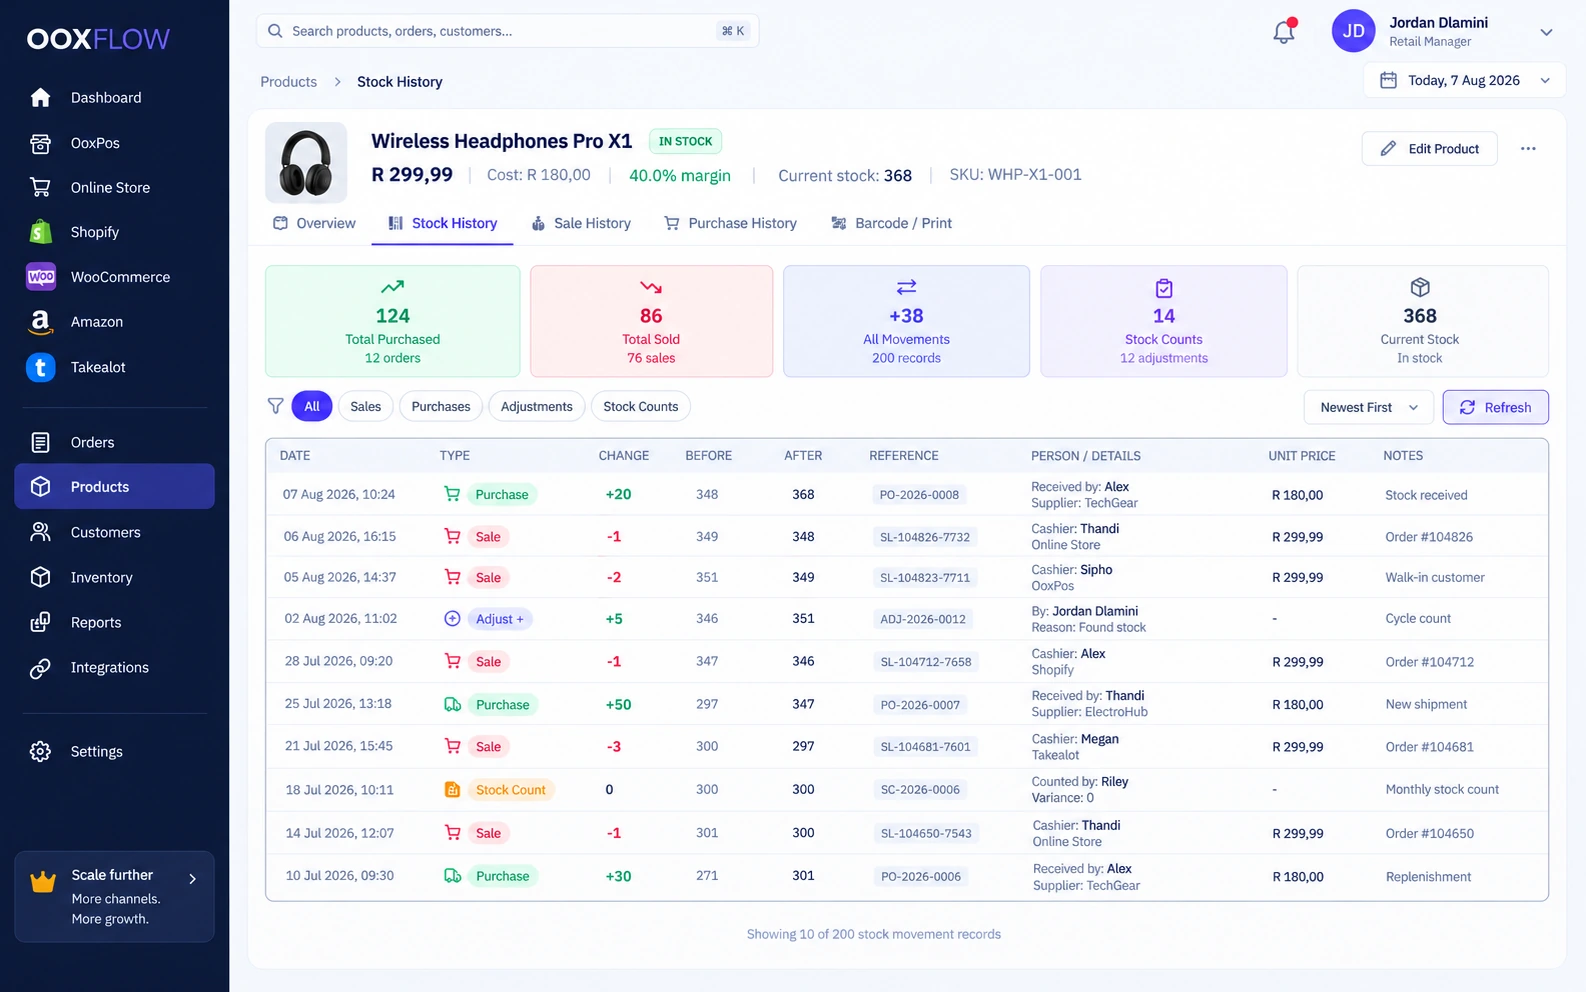
Task: Open the three-dots more options menu
Action: tap(1528, 149)
